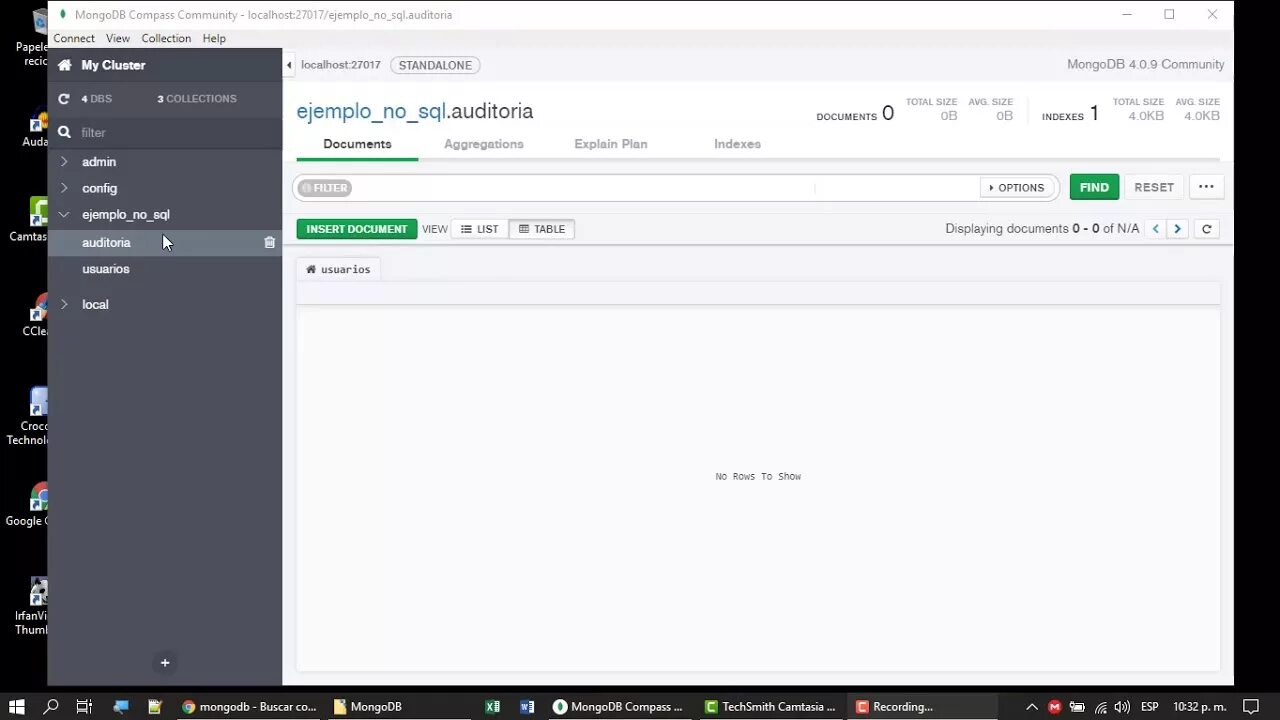Delete the auditoria collection using trash icon

pyautogui.click(x=269, y=242)
